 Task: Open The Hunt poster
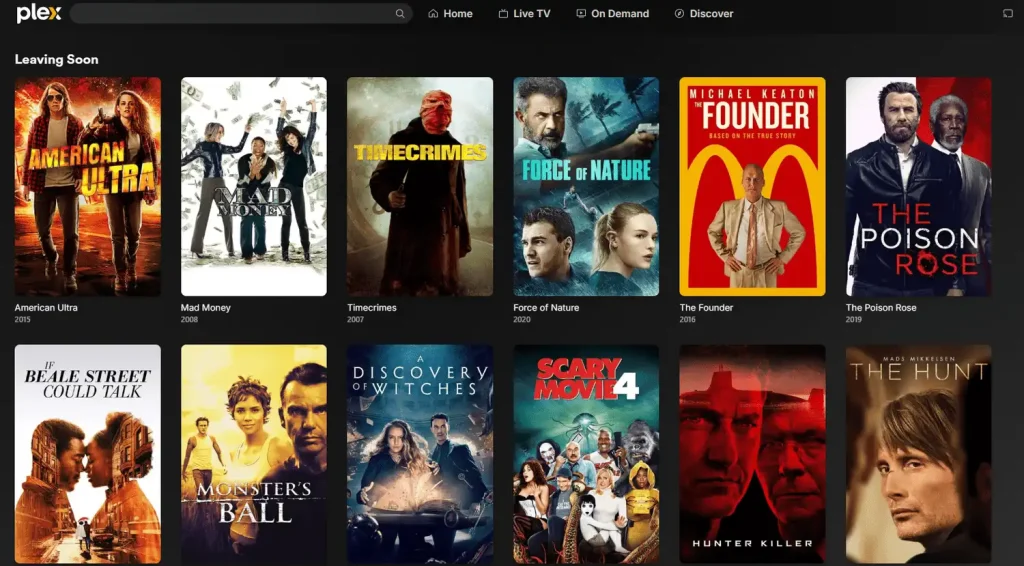[919, 454]
